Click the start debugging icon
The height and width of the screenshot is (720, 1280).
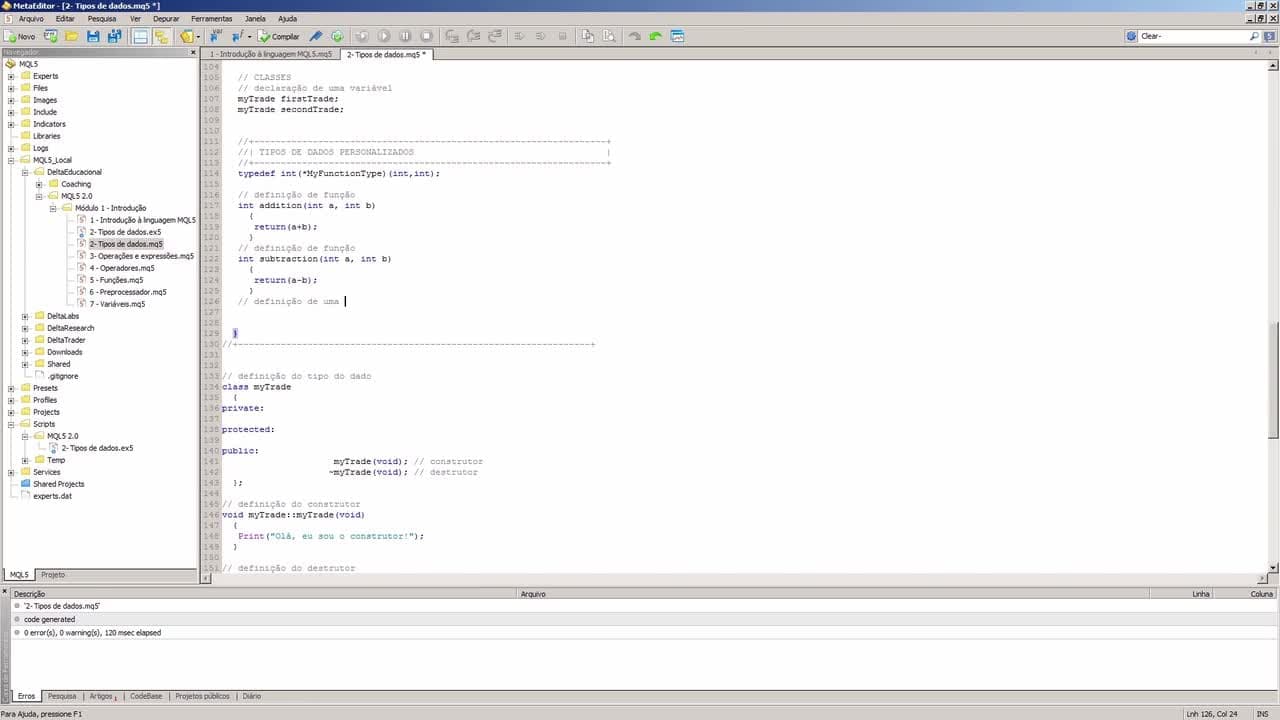362,36
